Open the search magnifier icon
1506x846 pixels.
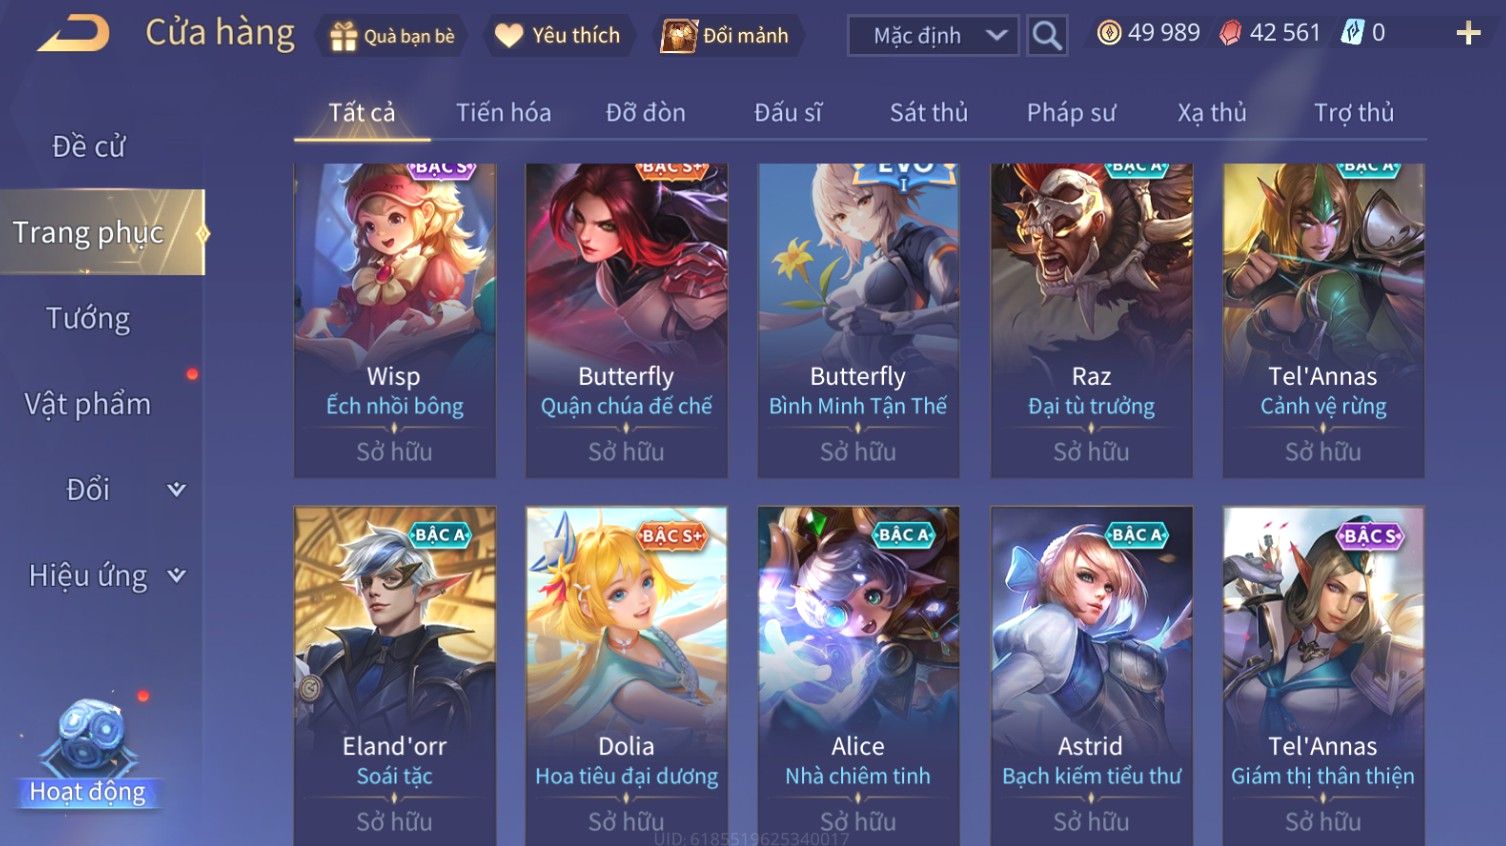point(1047,36)
